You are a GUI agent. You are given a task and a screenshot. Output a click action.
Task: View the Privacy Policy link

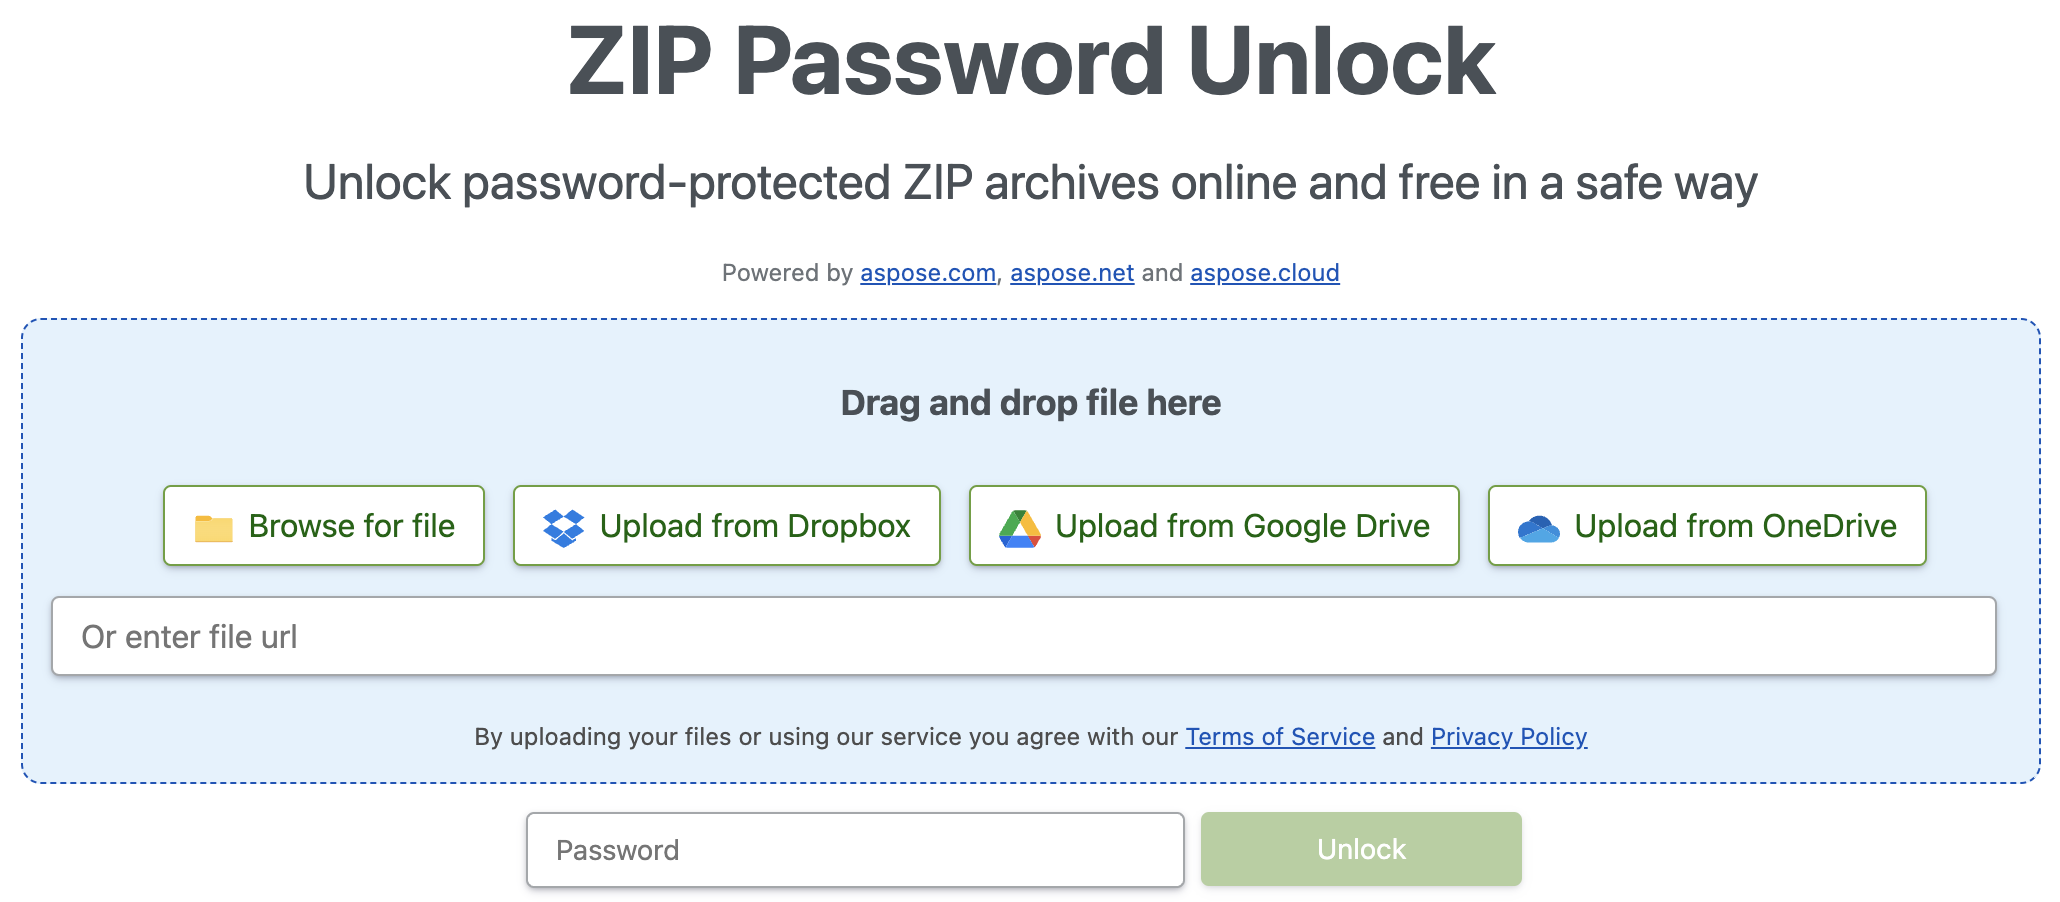pos(1508,737)
